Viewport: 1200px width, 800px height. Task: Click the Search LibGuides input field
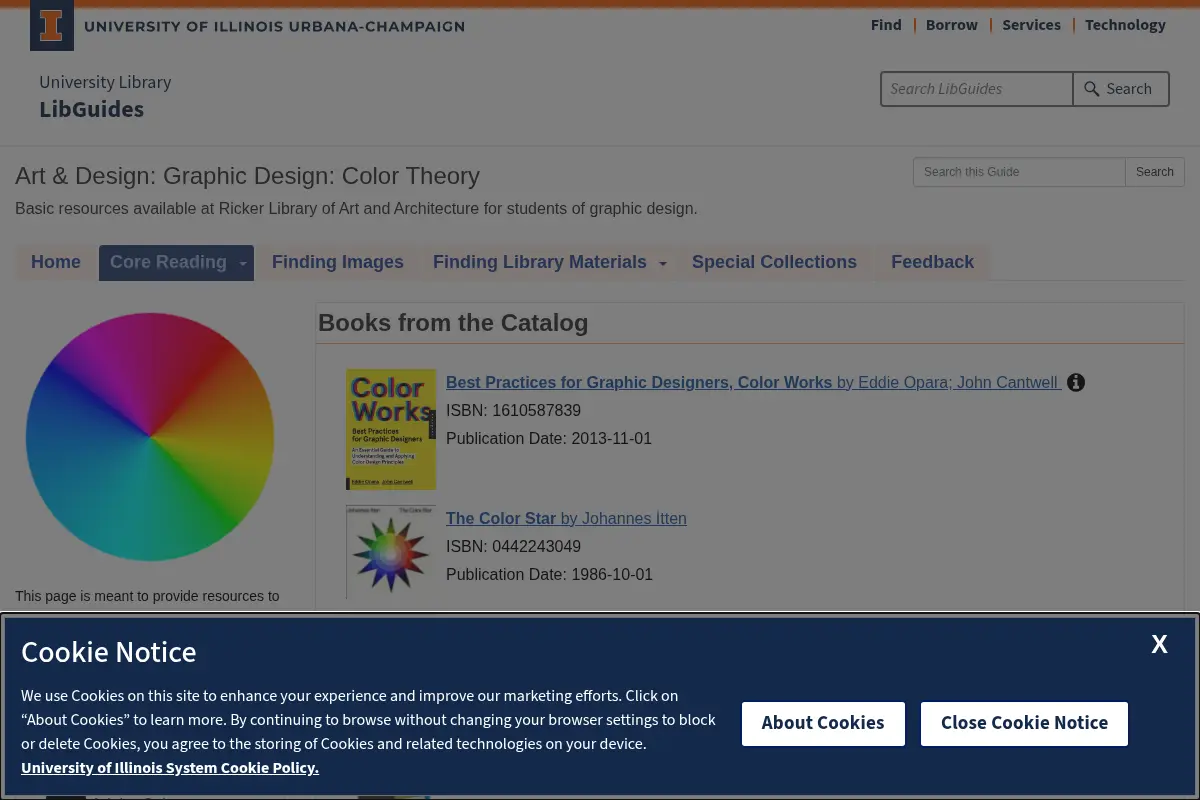(977, 89)
